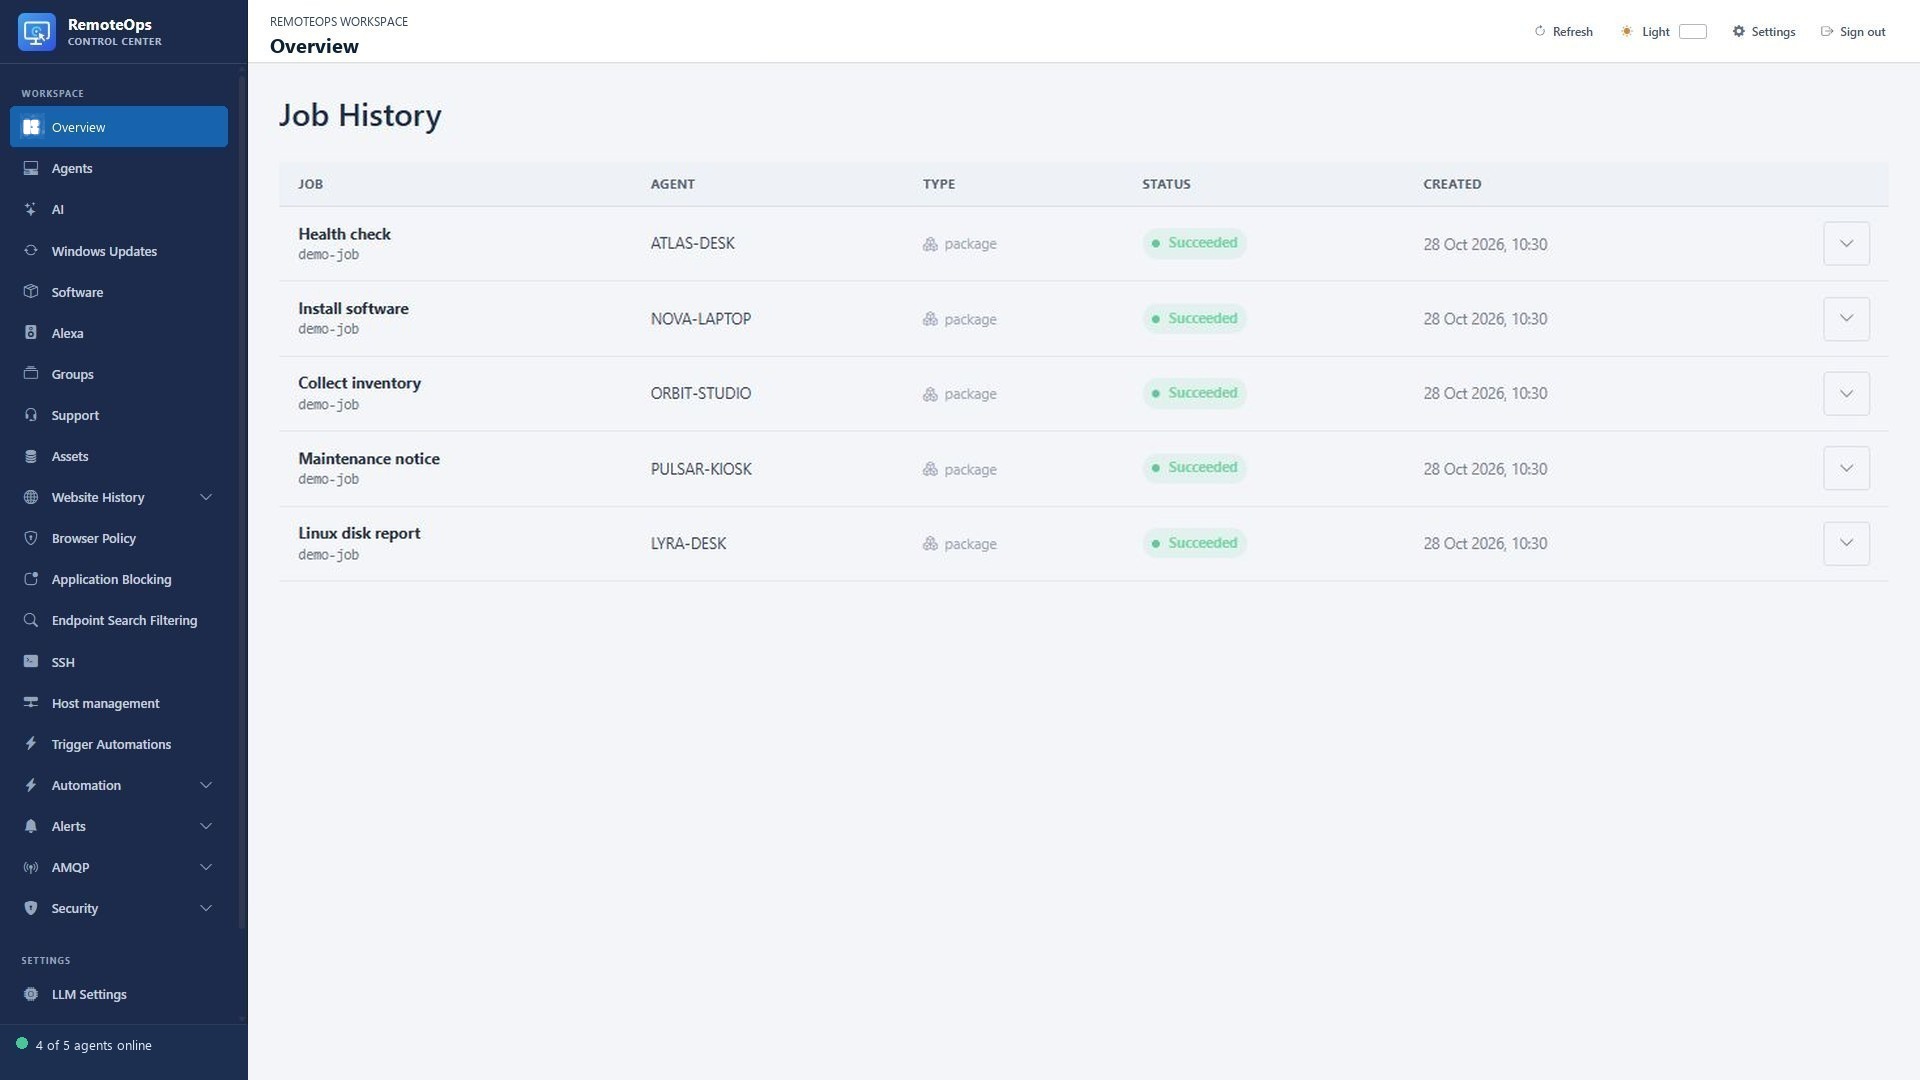The width and height of the screenshot is (1920, 1080).
Task: Click the Application Blocking icon
Action: pos(31,579)
